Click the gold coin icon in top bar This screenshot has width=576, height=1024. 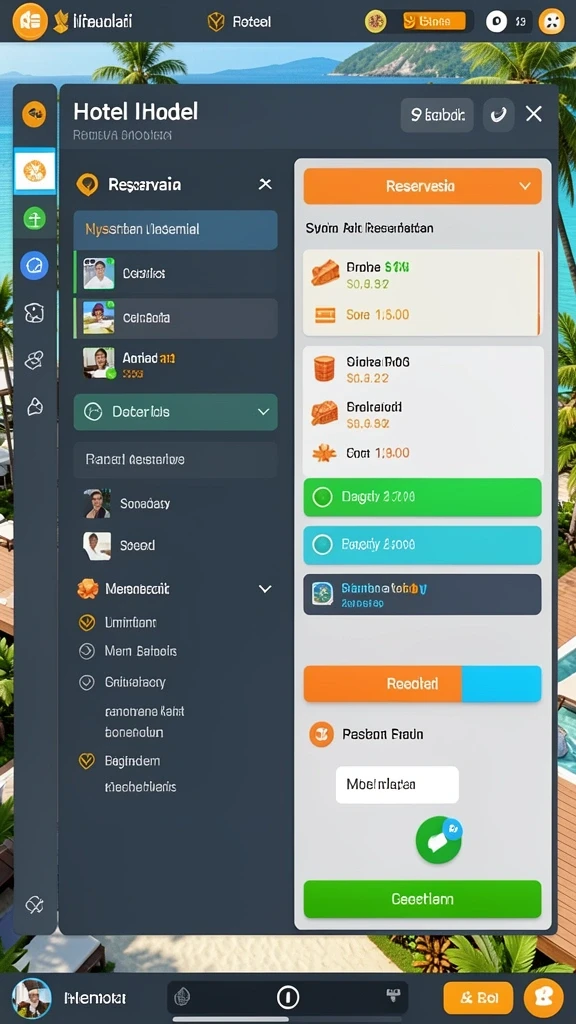376,22
